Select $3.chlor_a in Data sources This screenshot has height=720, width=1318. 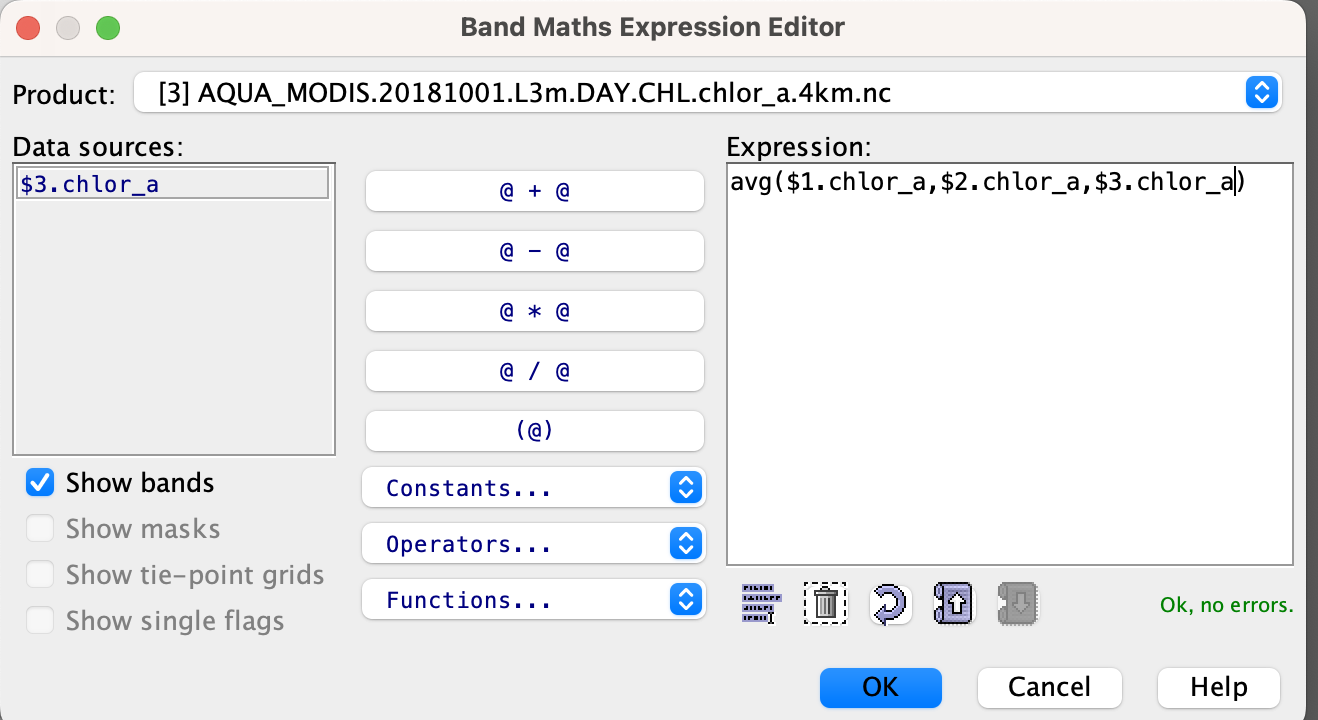[x=173, y=184]
